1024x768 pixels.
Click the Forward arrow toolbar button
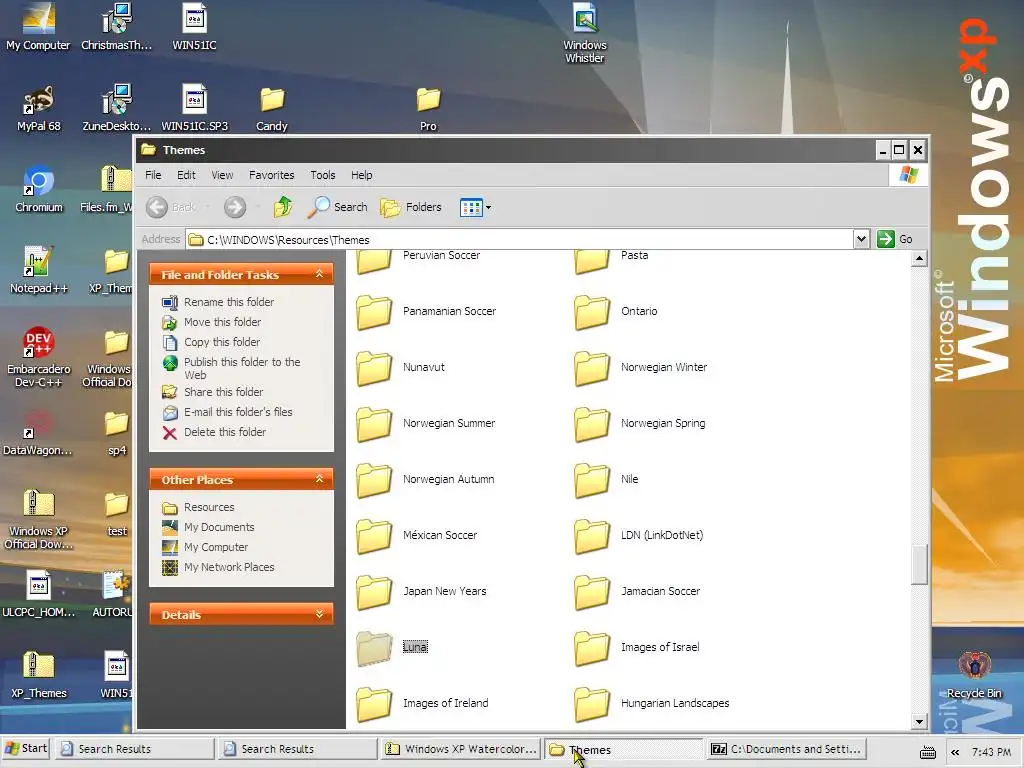(235, 207)
